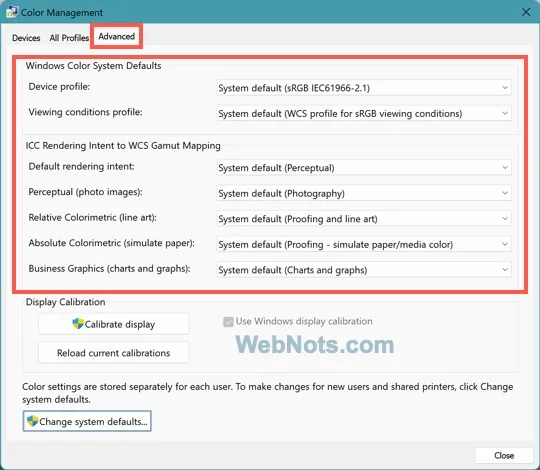Image resolution: width=540 pixels, height=470 pixels.
Task: Switch to the Devices tab
Action: click(x=26, y=38)
